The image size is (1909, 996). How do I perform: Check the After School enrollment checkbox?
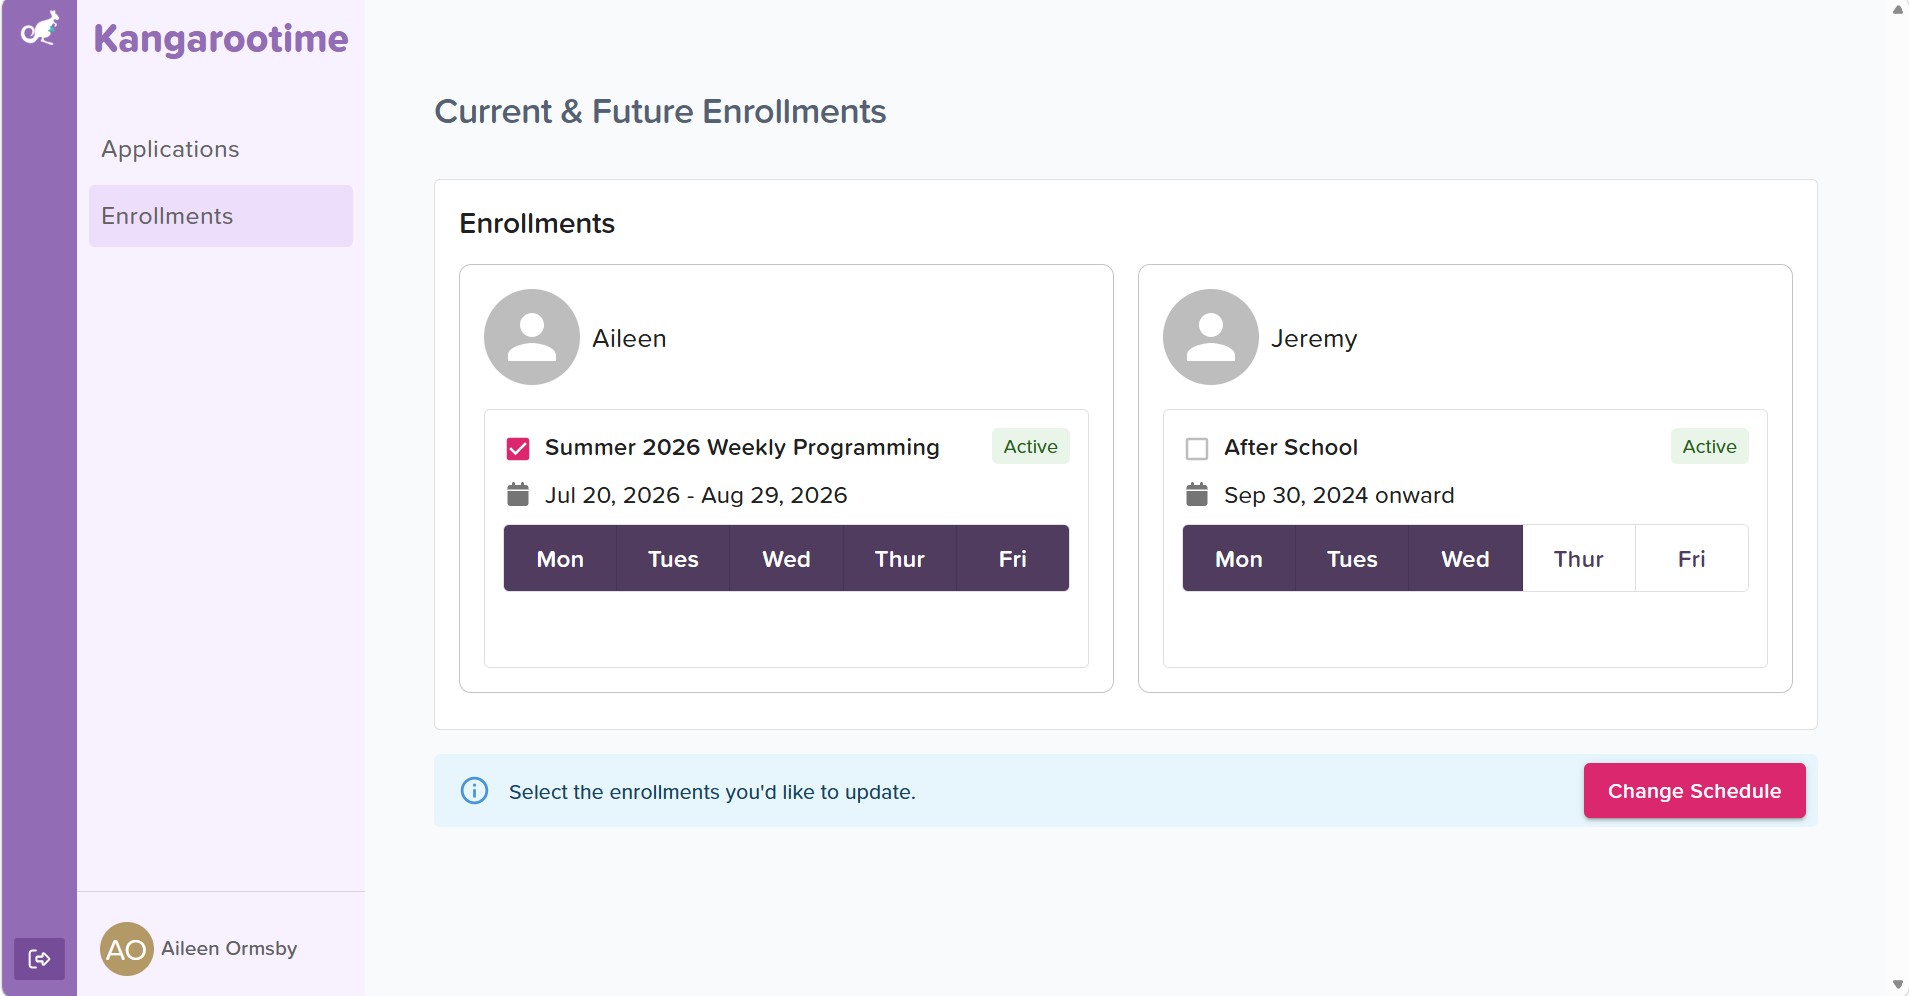point(1197,448)
